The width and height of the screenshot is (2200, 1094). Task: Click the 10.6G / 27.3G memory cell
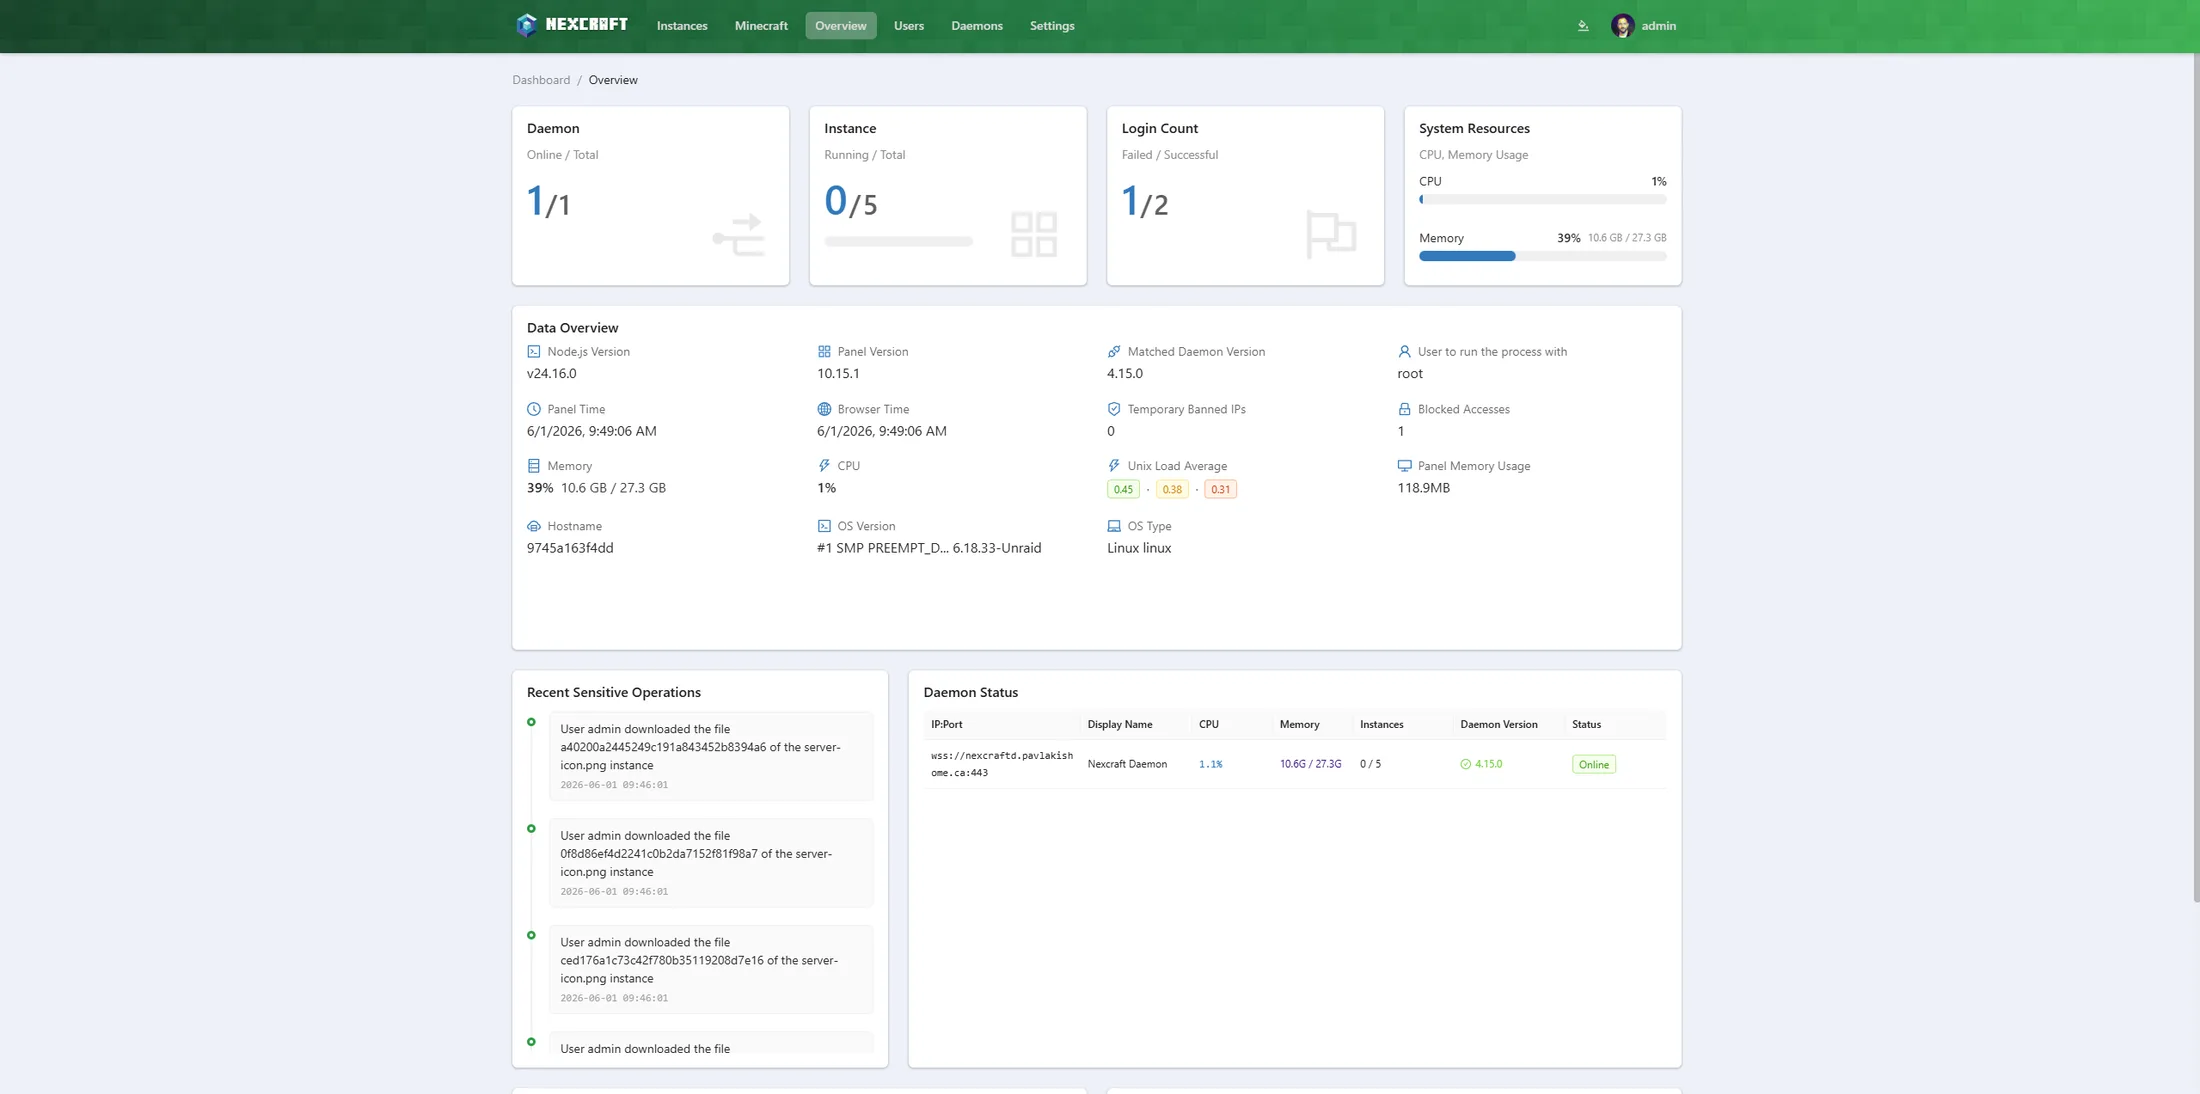point(1311,764)
